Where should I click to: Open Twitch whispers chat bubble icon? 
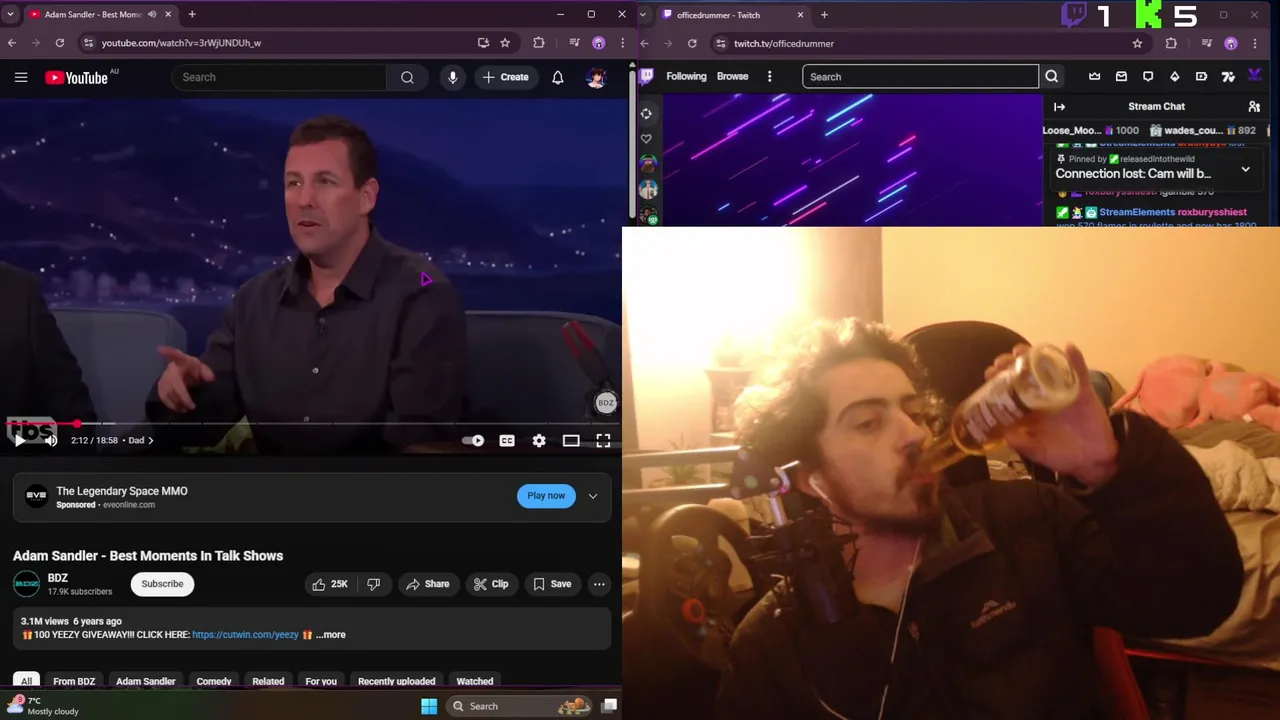point(1148,76)
